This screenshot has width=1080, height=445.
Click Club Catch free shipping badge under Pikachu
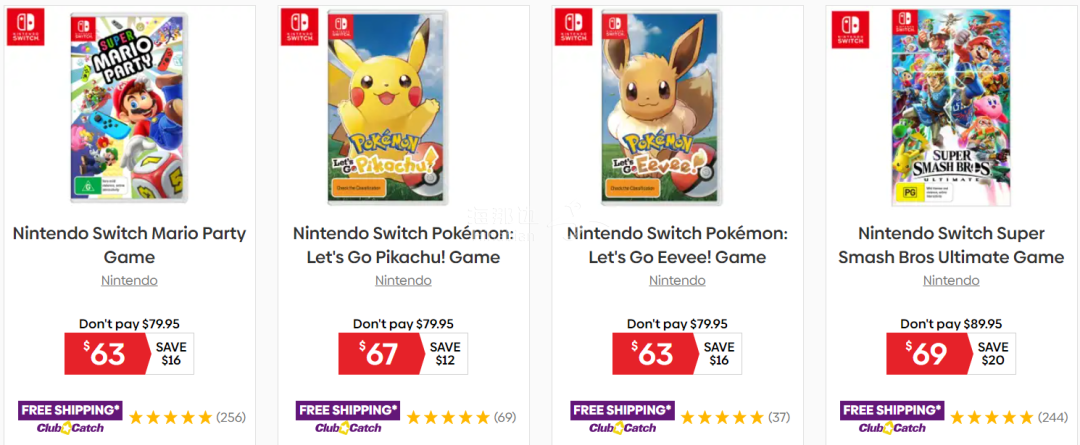click(x=346, y=417)
